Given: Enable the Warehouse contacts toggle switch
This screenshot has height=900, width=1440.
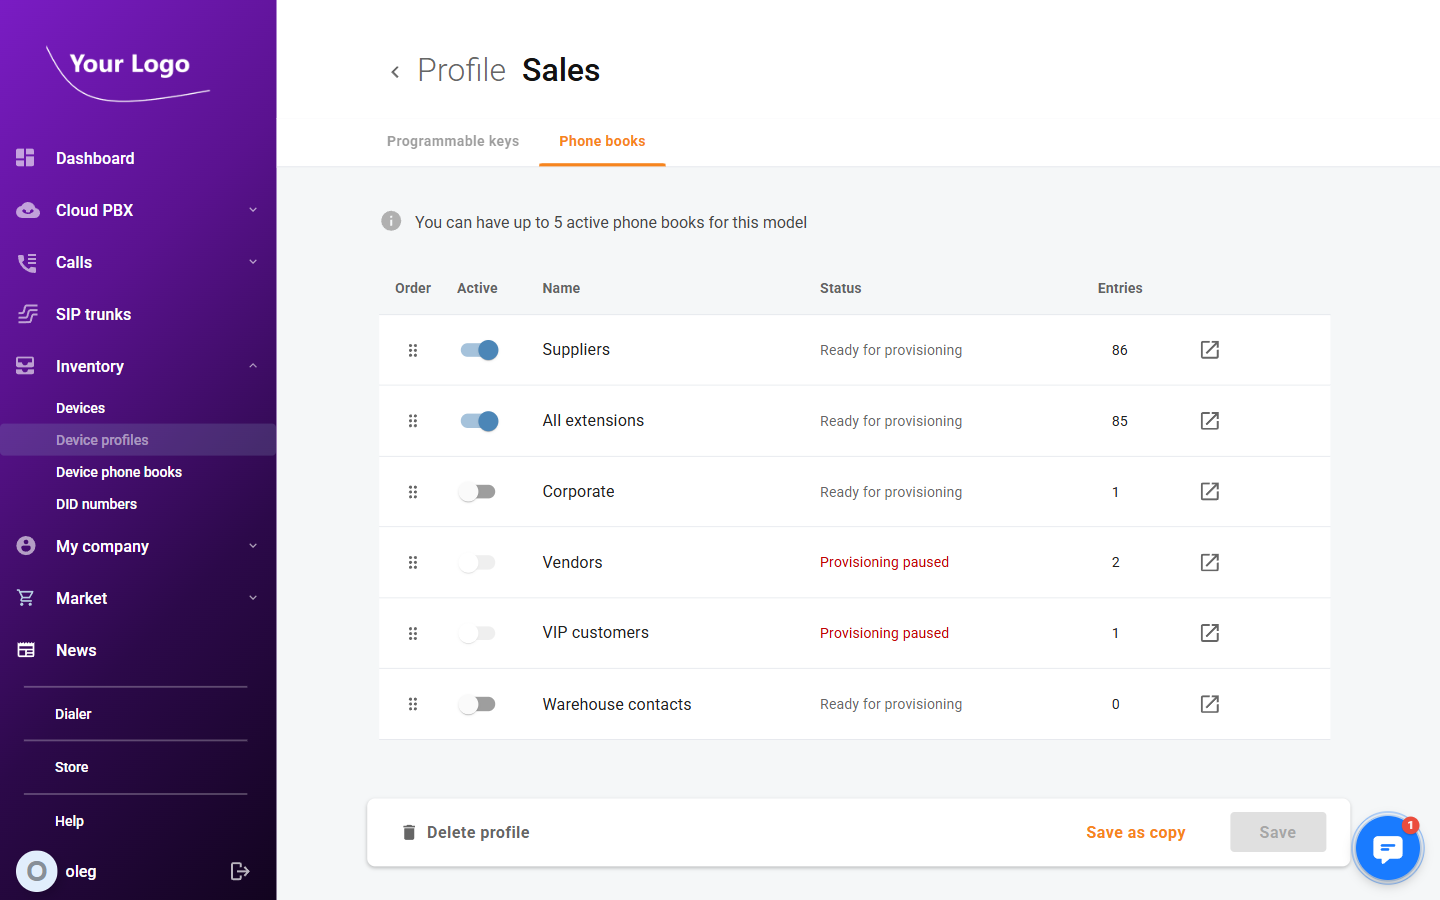Looking at the screenshot, I should (x=477, y=704).
